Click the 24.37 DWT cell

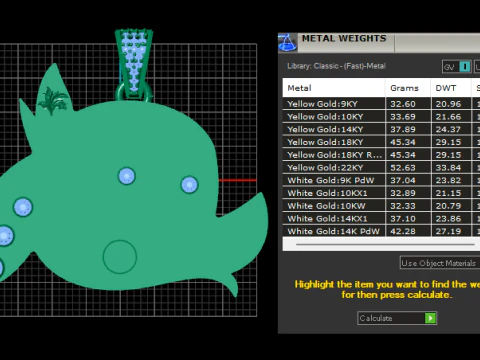(x=451, y=129)
